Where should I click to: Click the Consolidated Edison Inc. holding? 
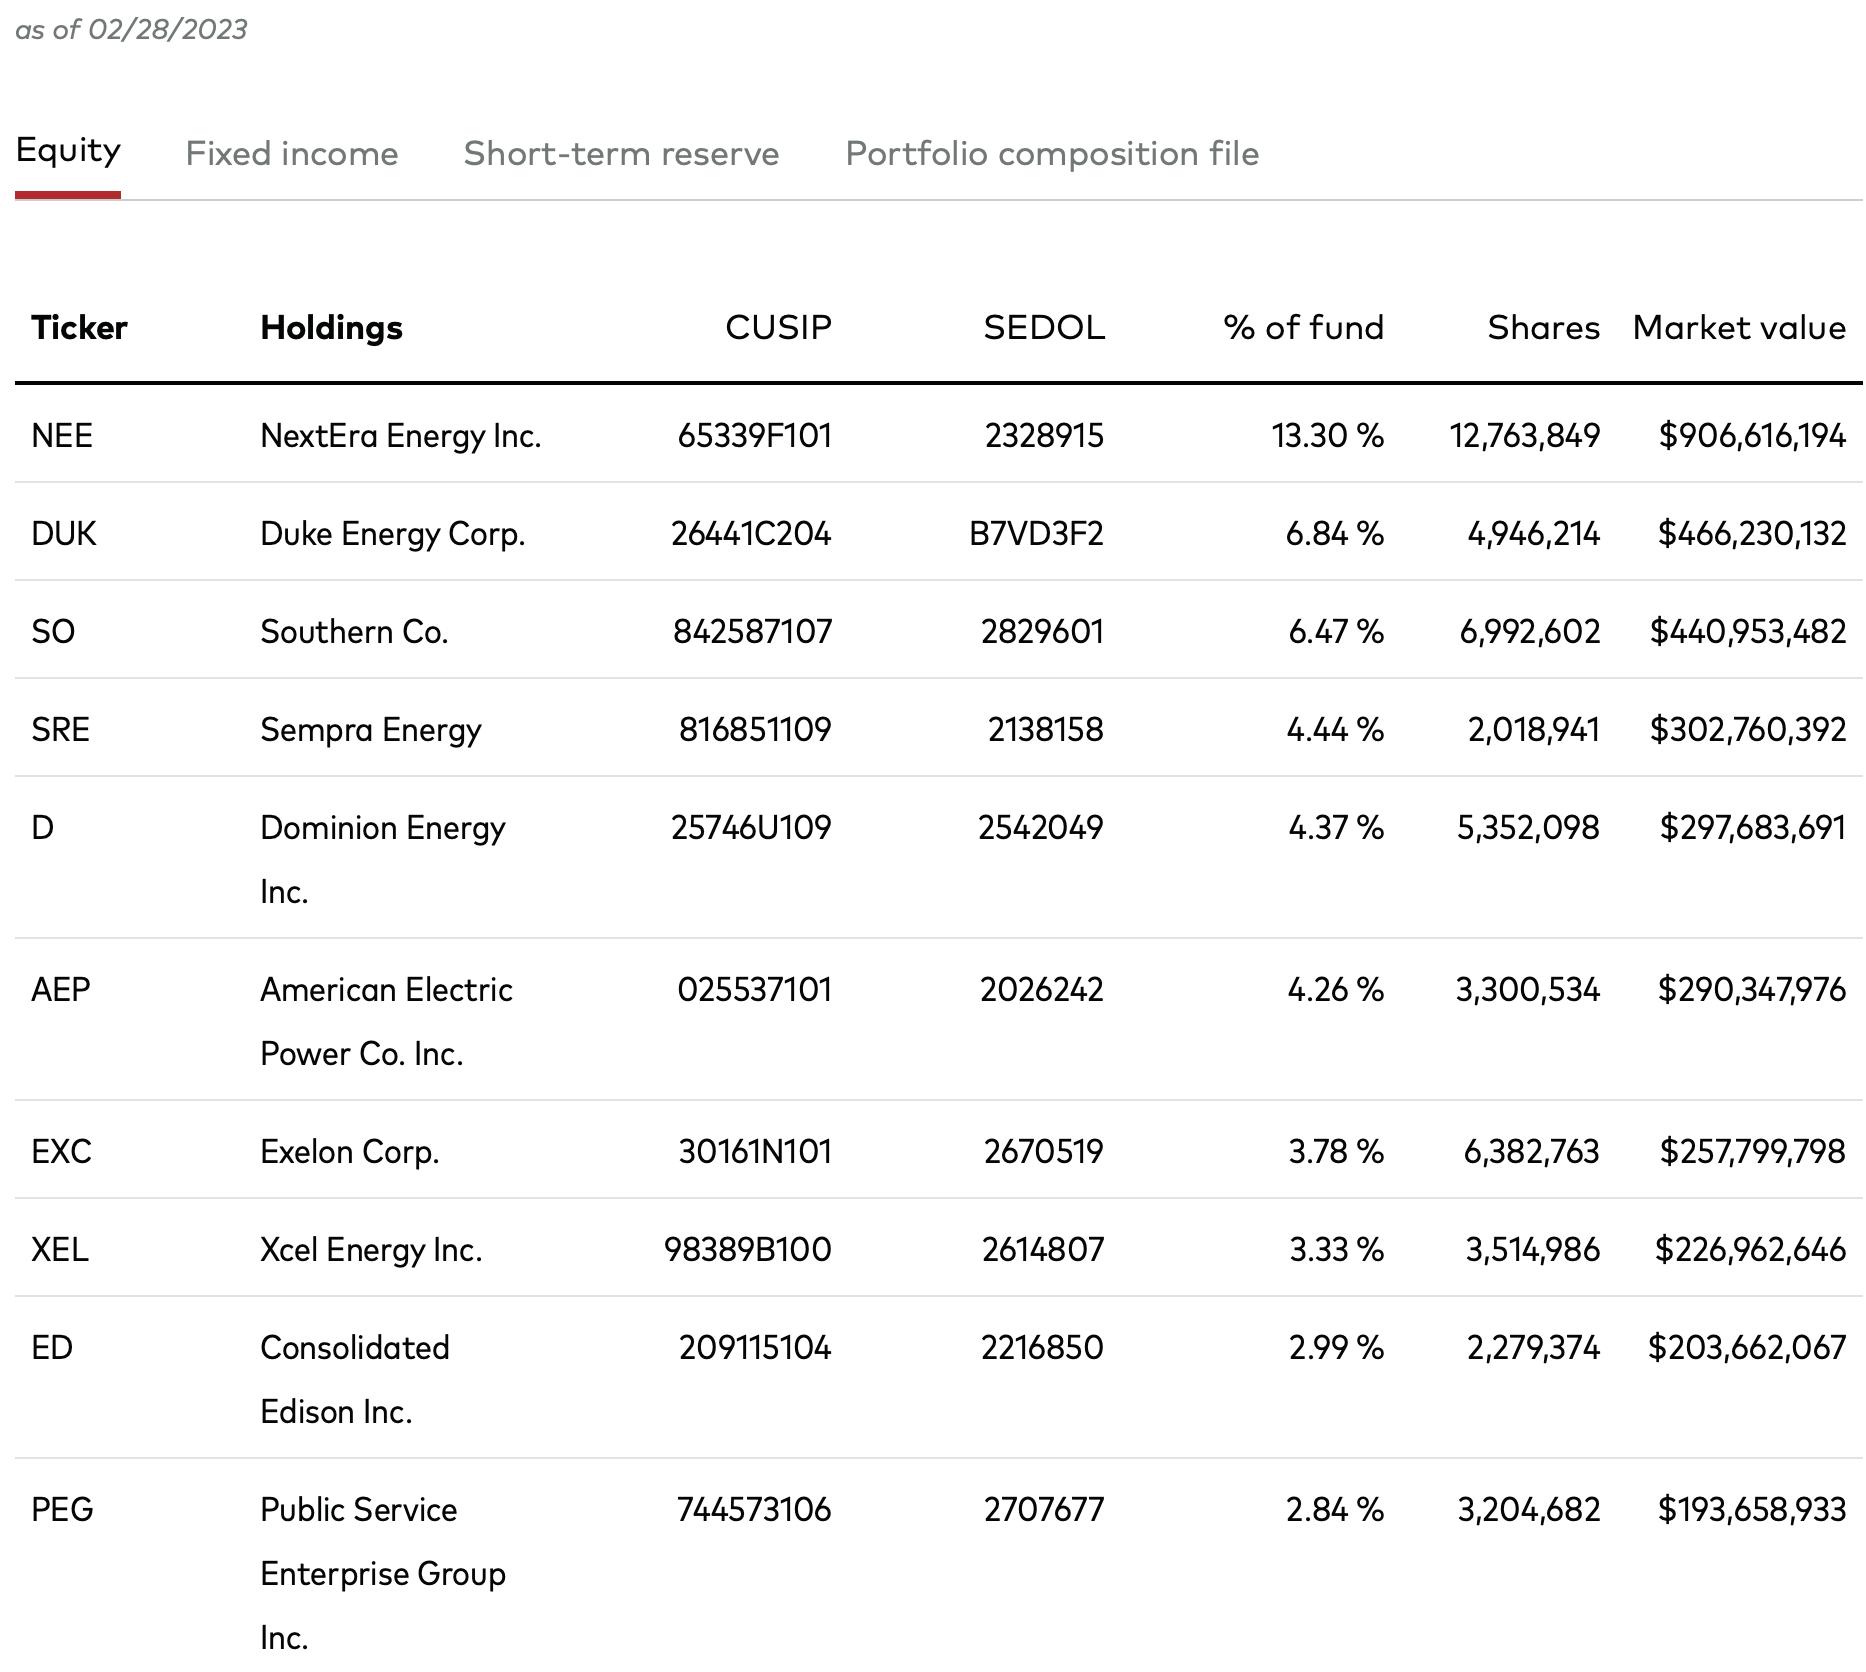coord(355,1380)
